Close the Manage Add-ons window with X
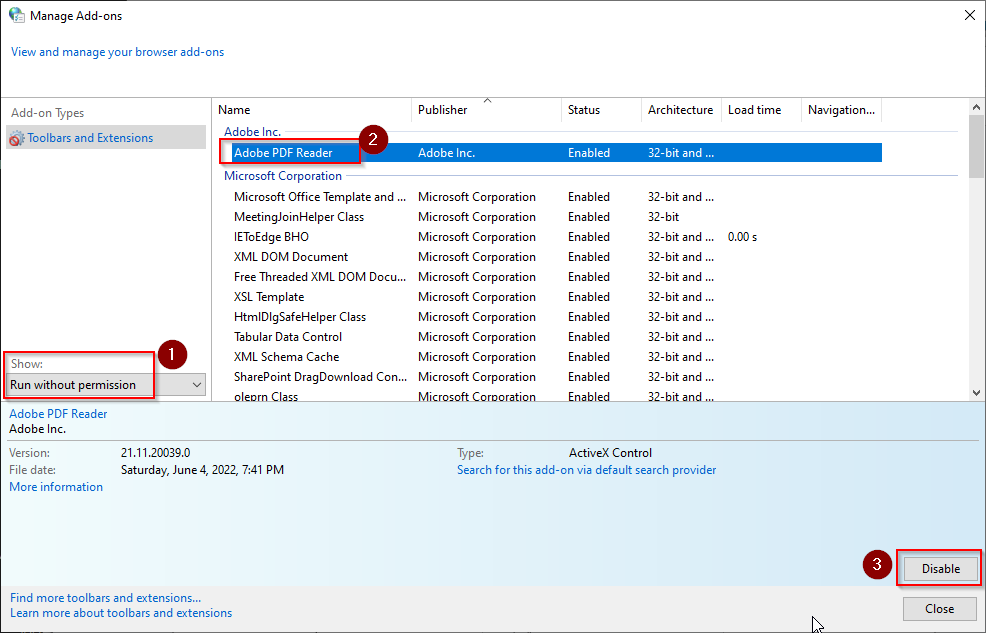Screen dimensions: 986x633 [x=970, y=15]
